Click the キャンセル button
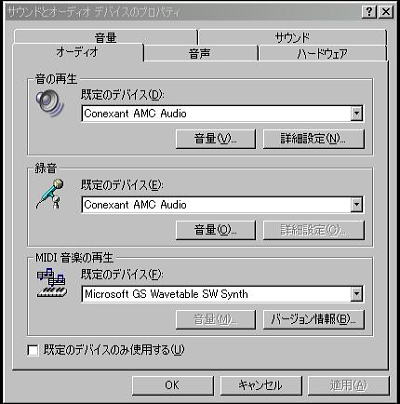The height and width of the screenshot is (404, 400). click(x=261, y=386)
